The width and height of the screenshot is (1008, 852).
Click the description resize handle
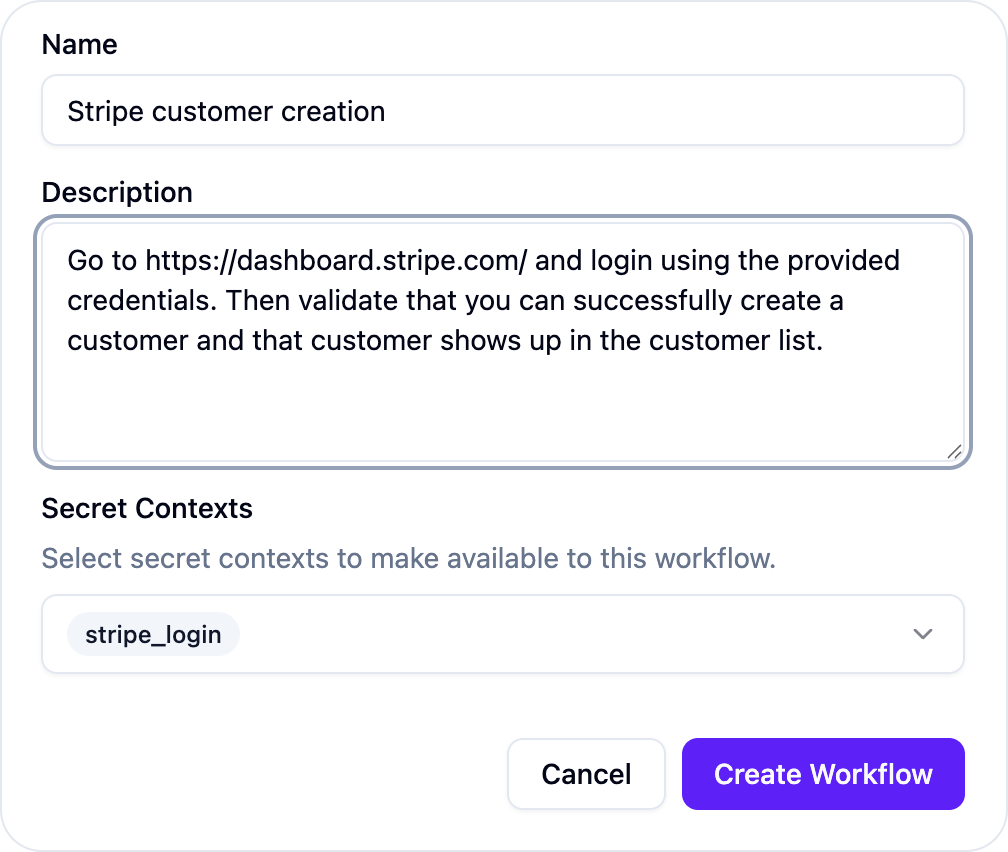click(x=955, y=451)
